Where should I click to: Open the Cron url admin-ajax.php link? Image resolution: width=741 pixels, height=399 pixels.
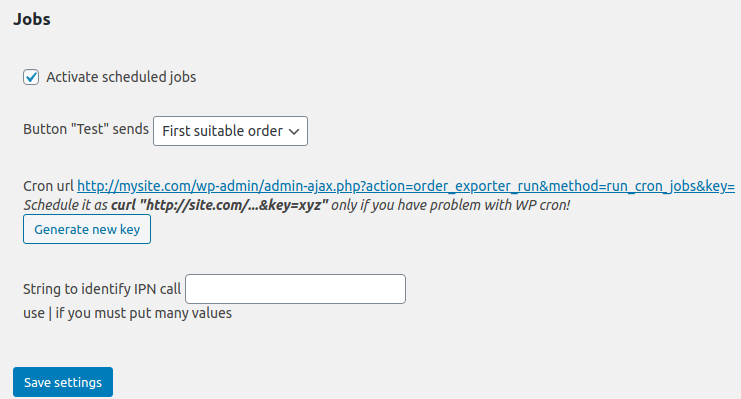406,186
